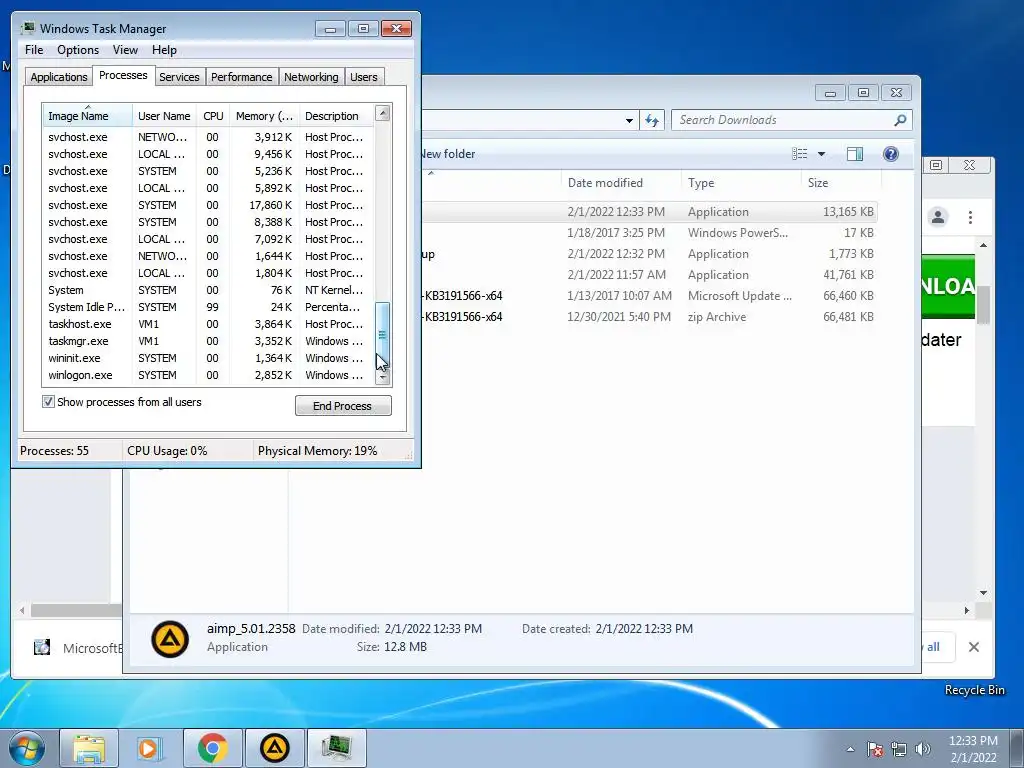The image size is (1024, 768).
Task: Select the Microsoft Update file row
Action: [x=648, y=296]
